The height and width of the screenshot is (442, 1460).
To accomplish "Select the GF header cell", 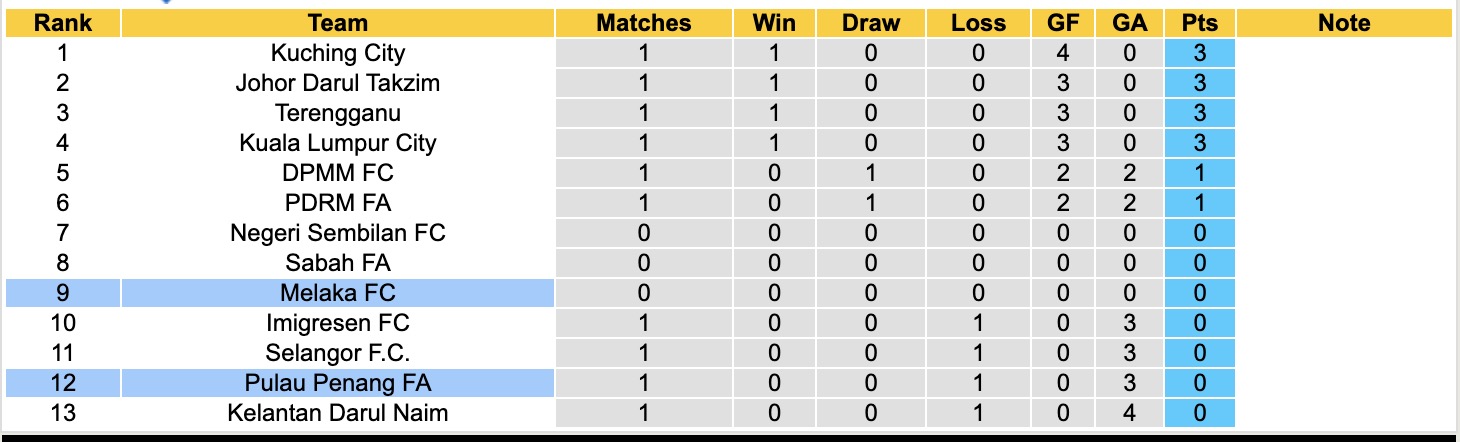I will point(1063,23).
